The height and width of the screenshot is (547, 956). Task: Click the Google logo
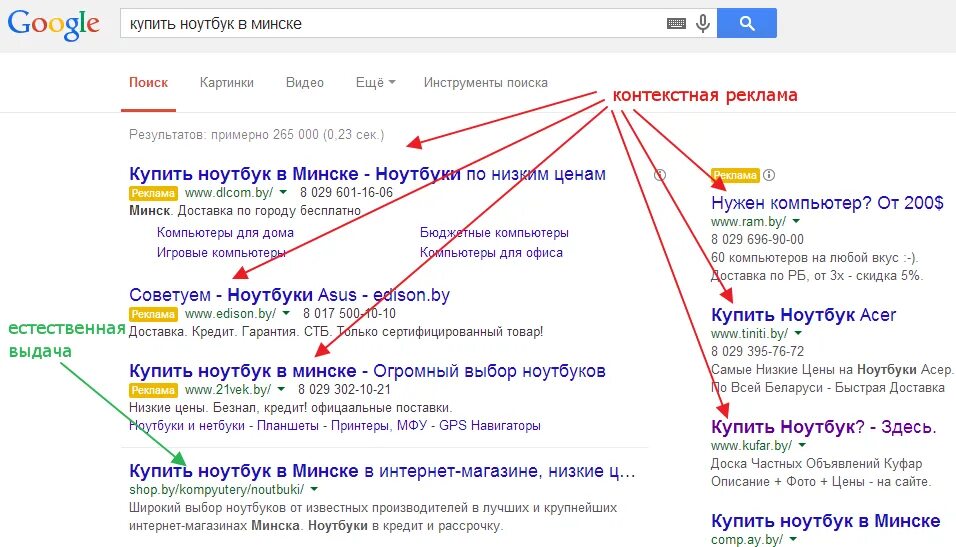[x=54, y=24]
